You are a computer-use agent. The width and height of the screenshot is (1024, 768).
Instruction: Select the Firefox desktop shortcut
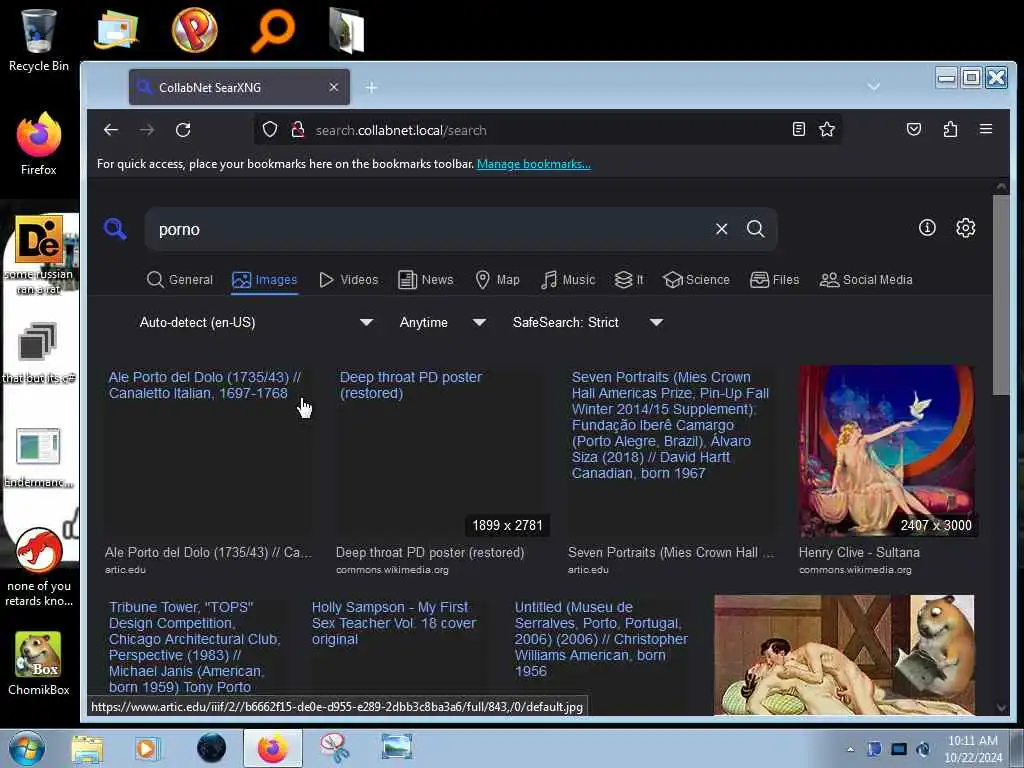point(39,144)
